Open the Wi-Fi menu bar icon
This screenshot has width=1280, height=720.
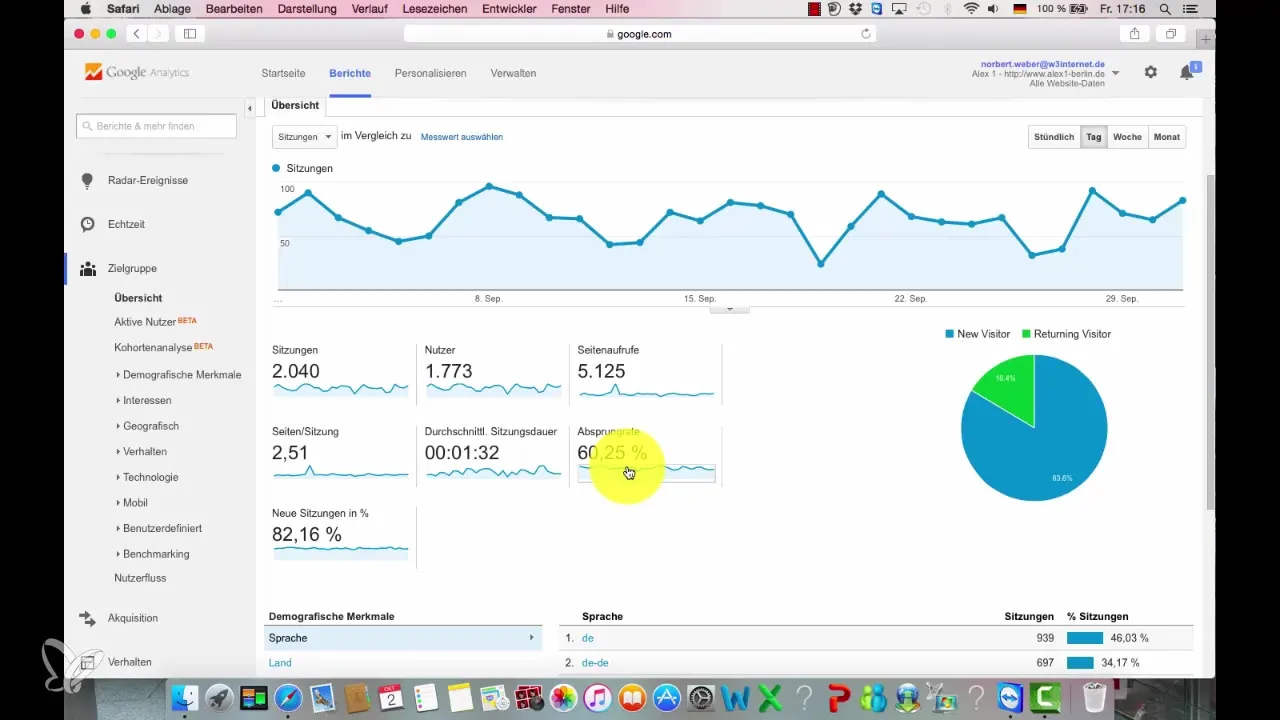971,9
